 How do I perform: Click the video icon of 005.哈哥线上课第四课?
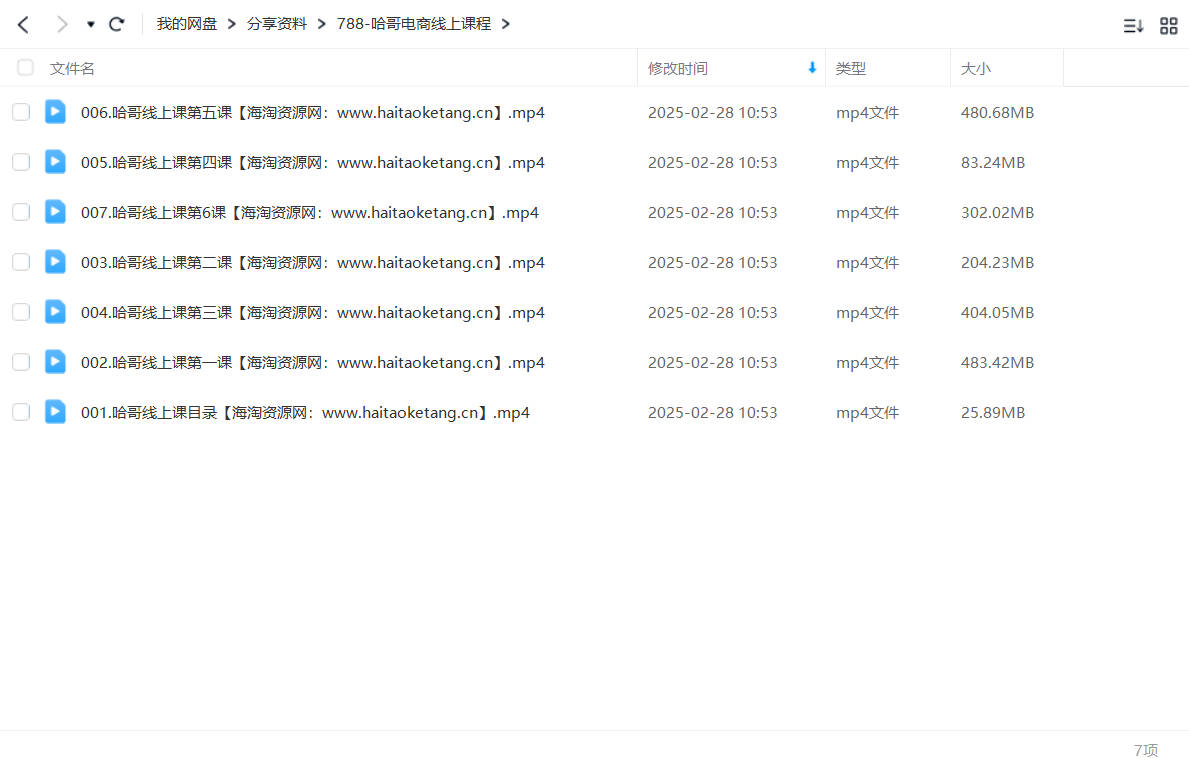(x=55, y=161)
